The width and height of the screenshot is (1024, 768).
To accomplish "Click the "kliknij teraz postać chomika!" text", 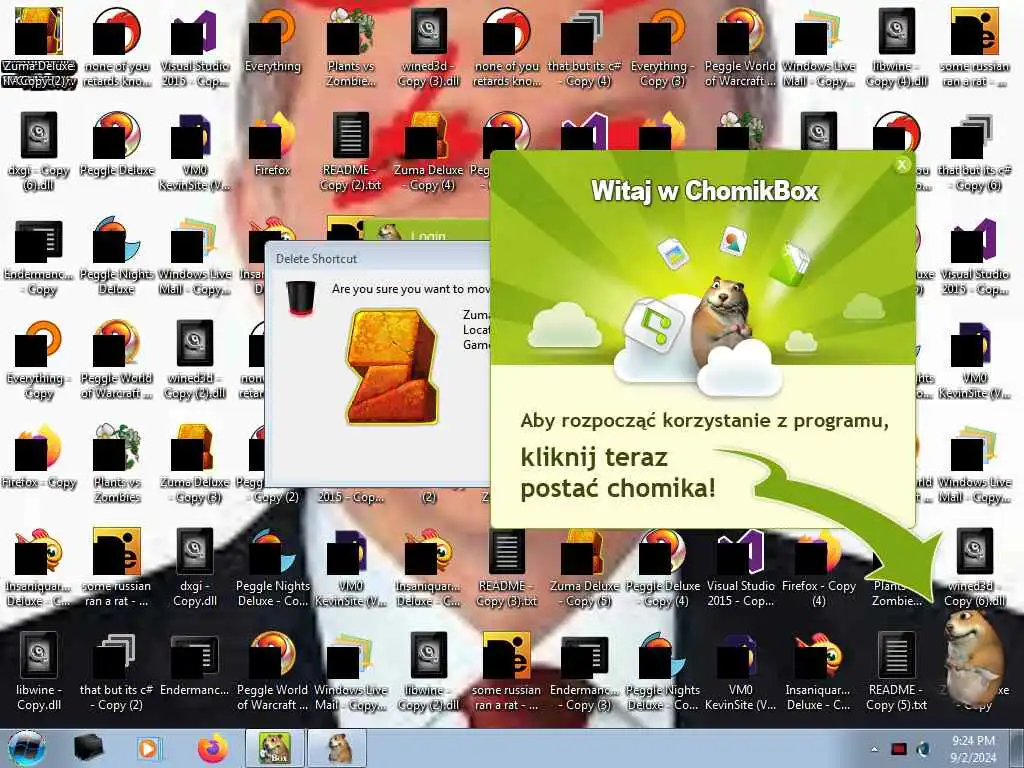I will click(x=618, y=472).
